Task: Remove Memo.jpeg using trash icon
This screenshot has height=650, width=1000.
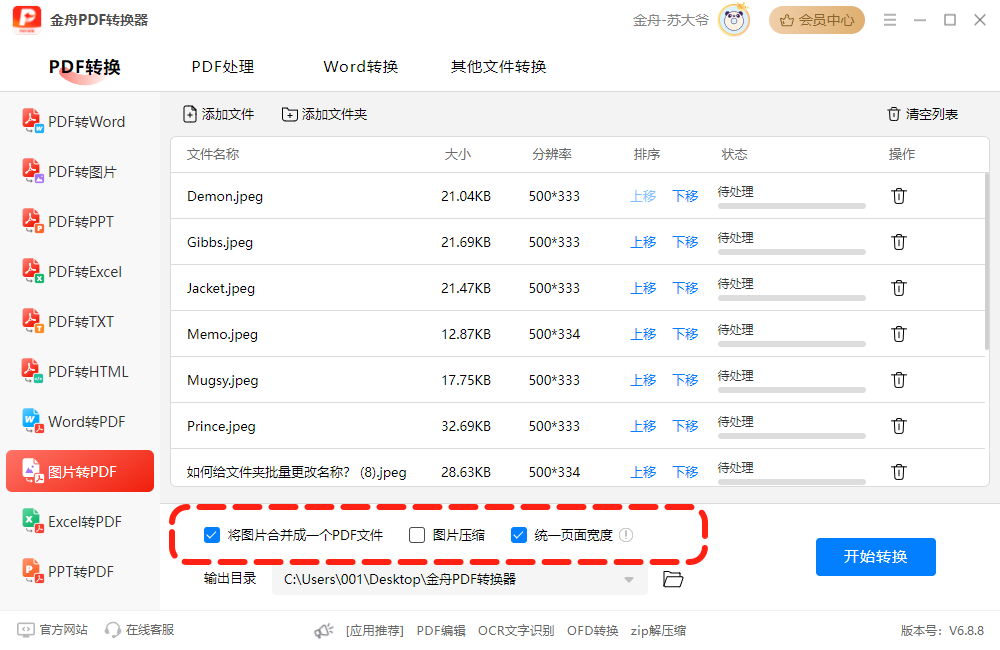Action: point(899,334)
